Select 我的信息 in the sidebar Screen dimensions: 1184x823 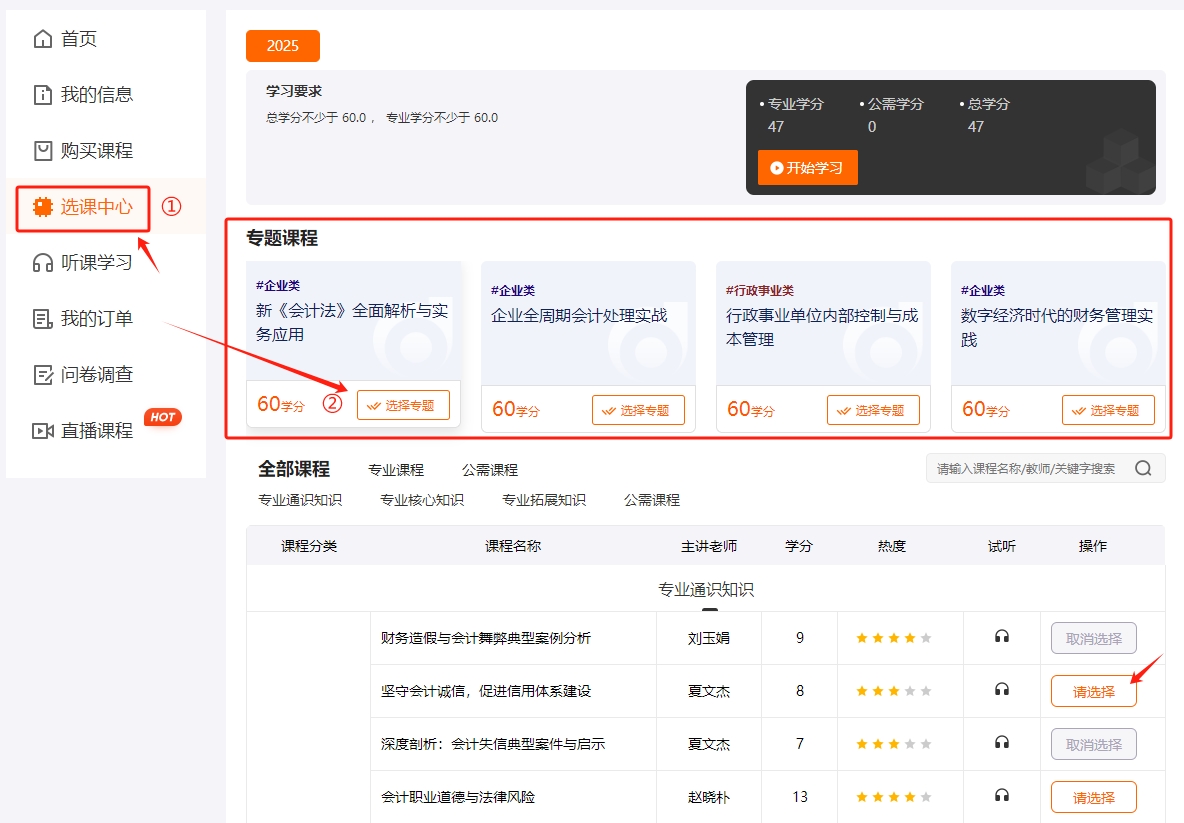pos(85,94)
